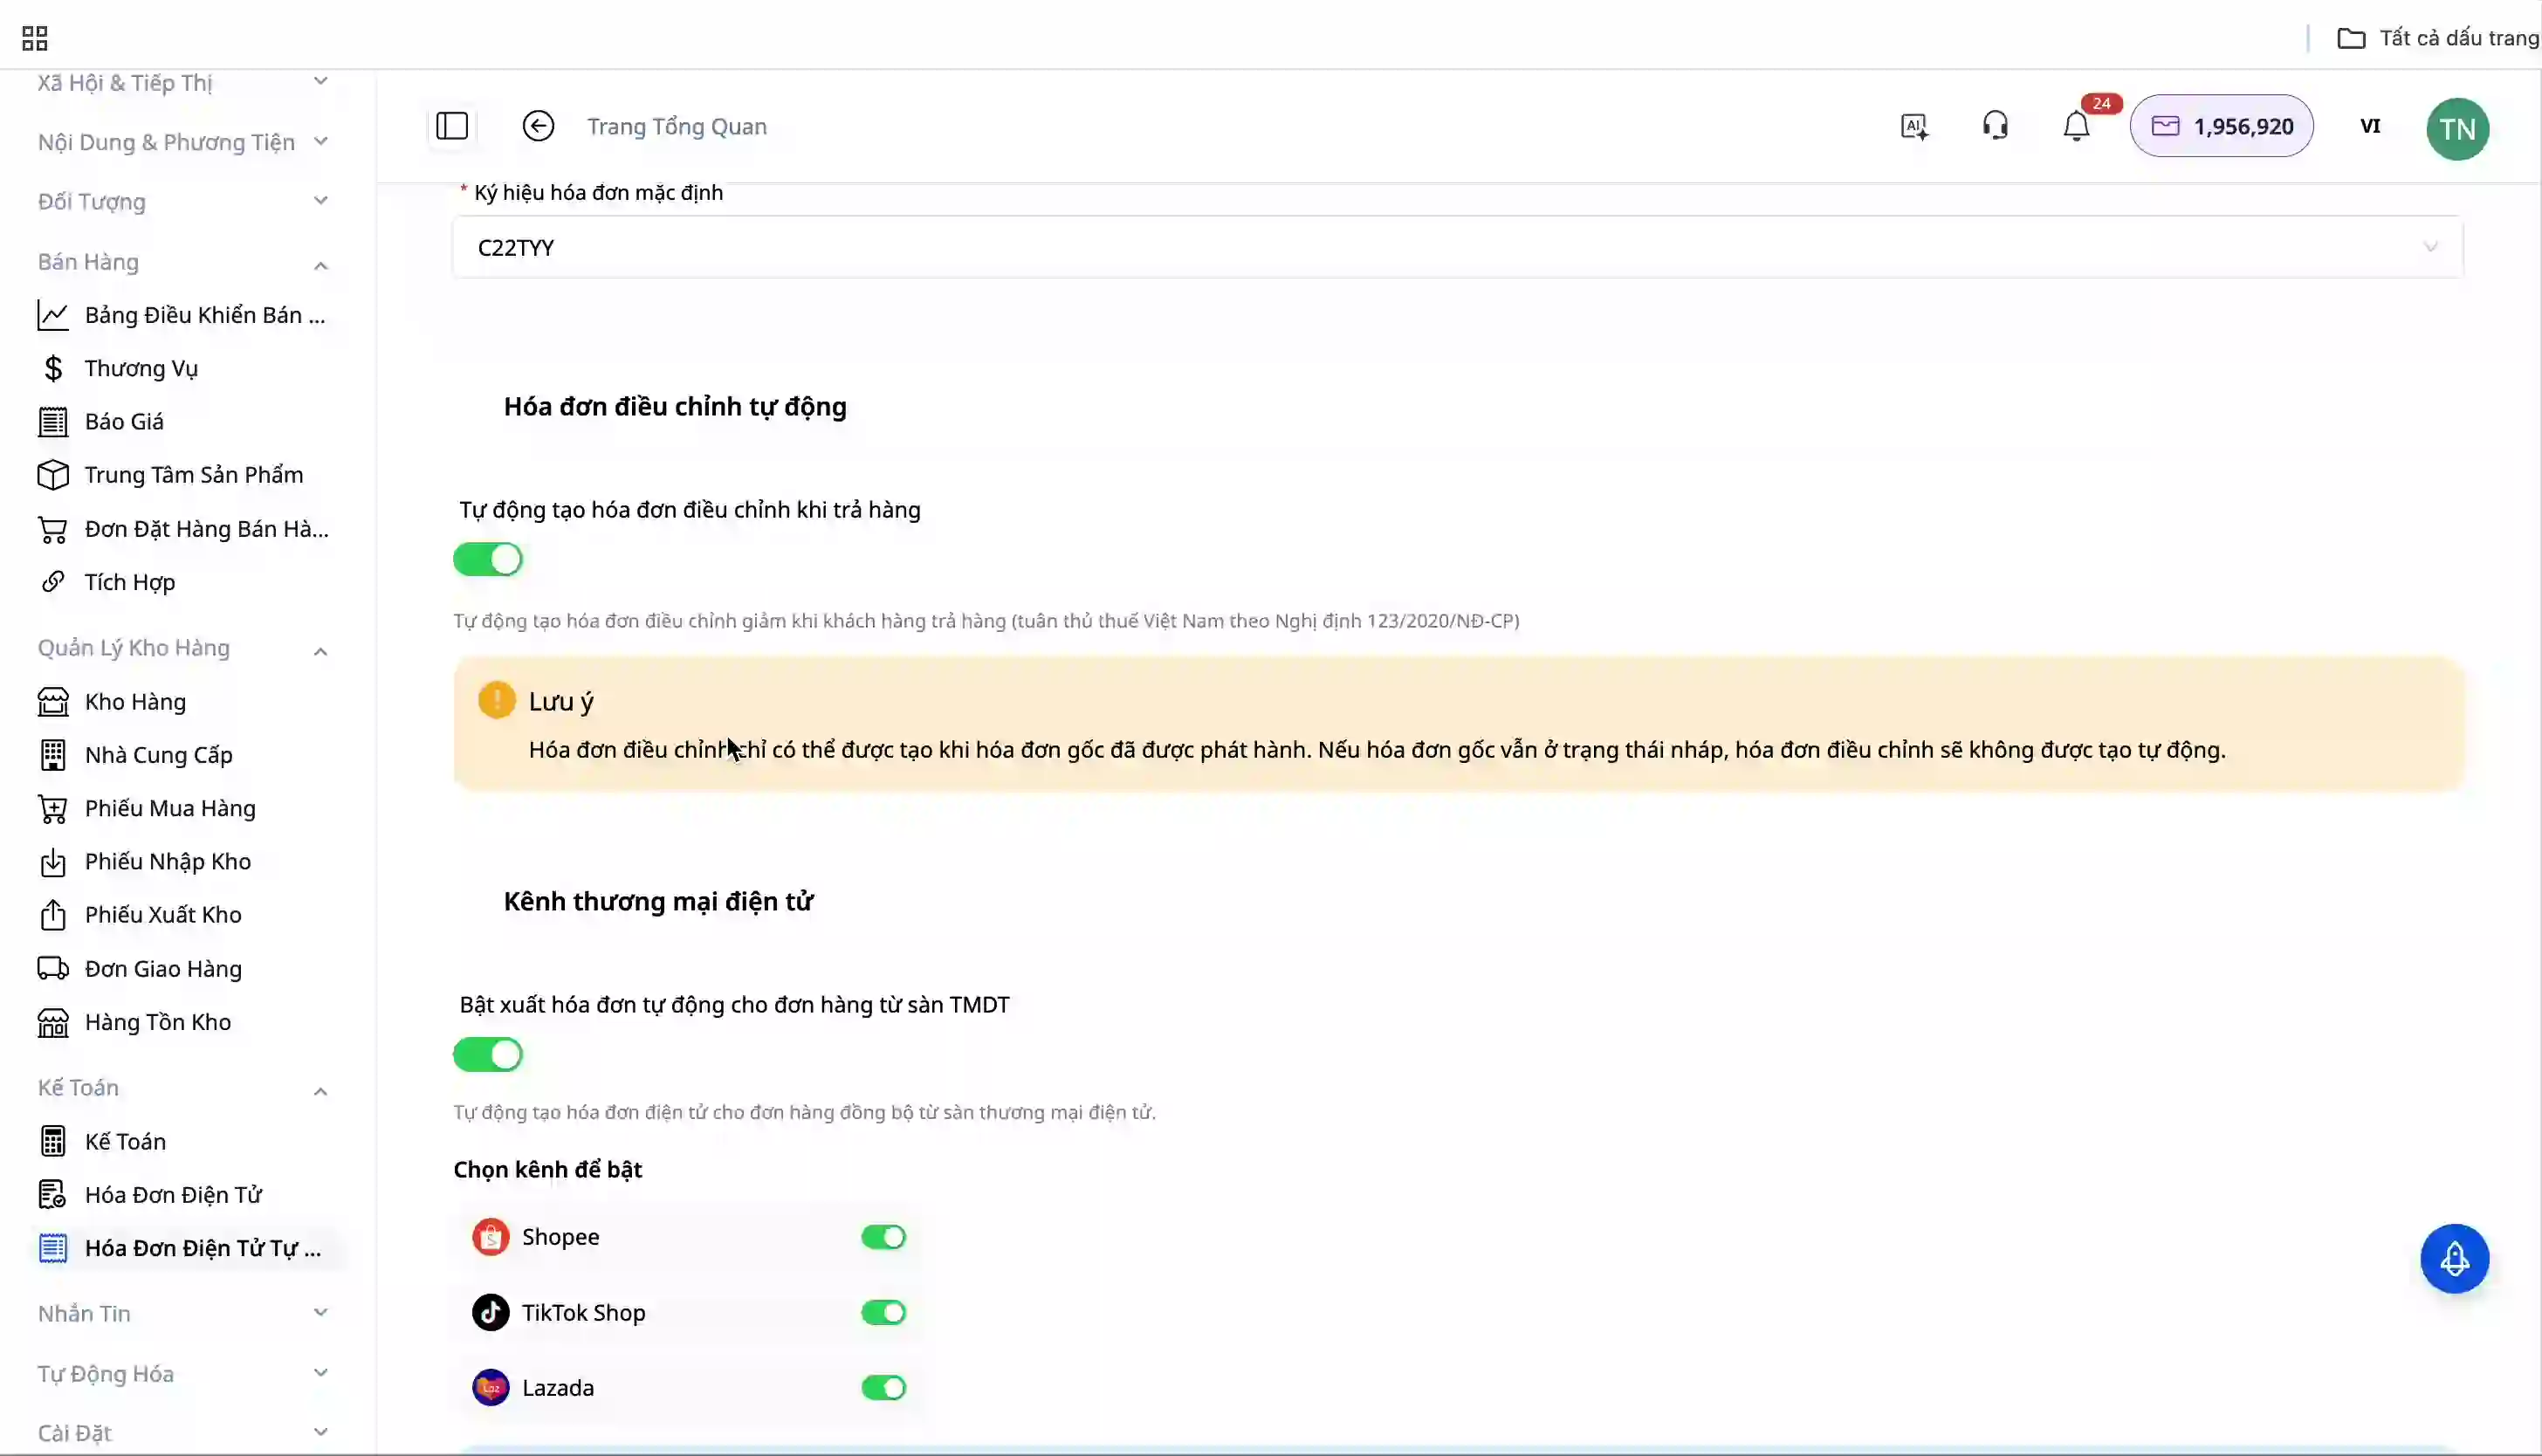
Task: Go to Kho Hàng in sidebar
Action: coord(135,701)
